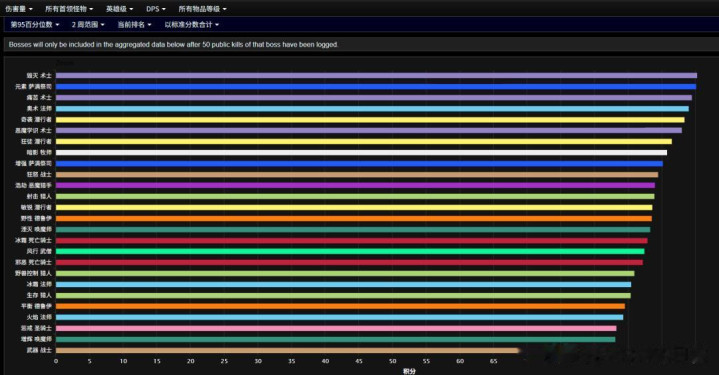The width and height of the screenshot is (719, 375).
Task: Select the 2 周范围 time range menu
Action: coord(88,24)
